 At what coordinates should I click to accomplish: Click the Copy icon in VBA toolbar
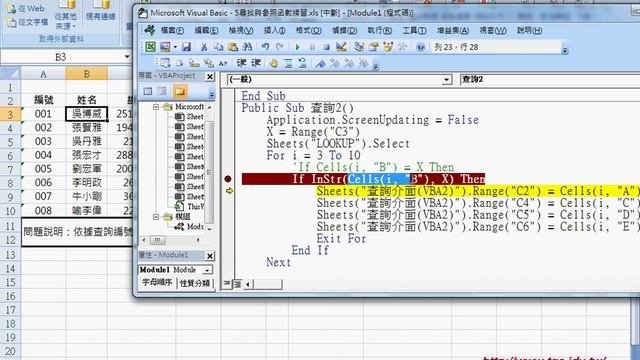[x=218, y=47]
